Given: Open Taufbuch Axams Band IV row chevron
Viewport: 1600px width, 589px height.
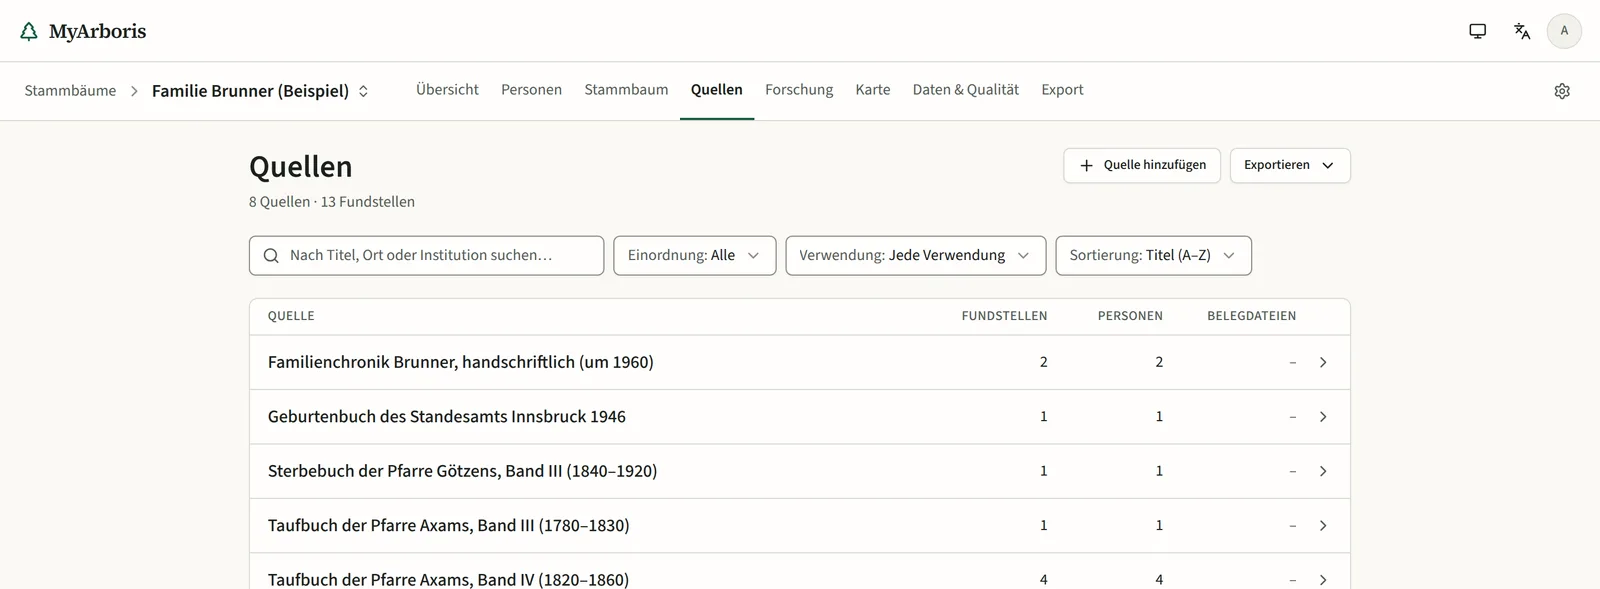Looking at the screenshot, I should tap(1323, 580).
